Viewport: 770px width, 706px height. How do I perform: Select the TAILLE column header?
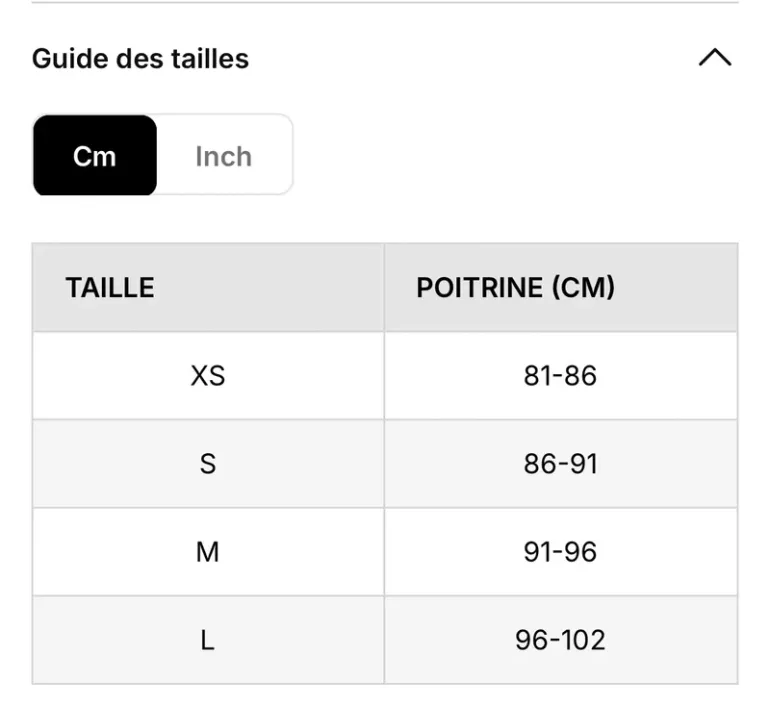[208, 288]
